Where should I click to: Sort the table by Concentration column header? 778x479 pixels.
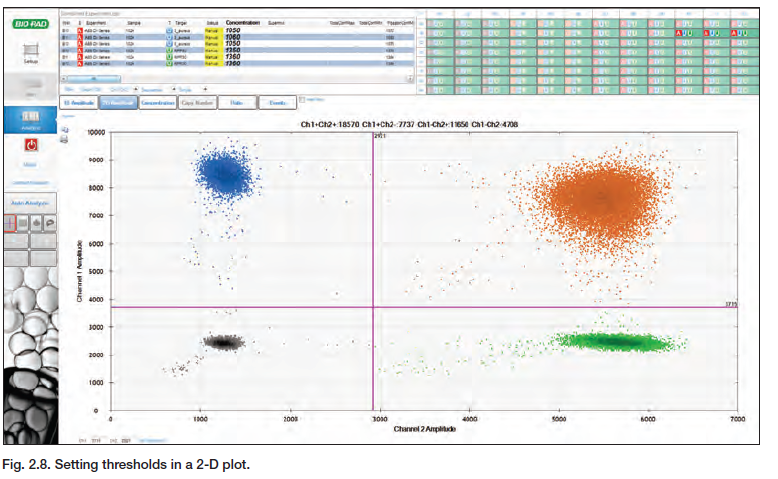(x=243, y=21)
